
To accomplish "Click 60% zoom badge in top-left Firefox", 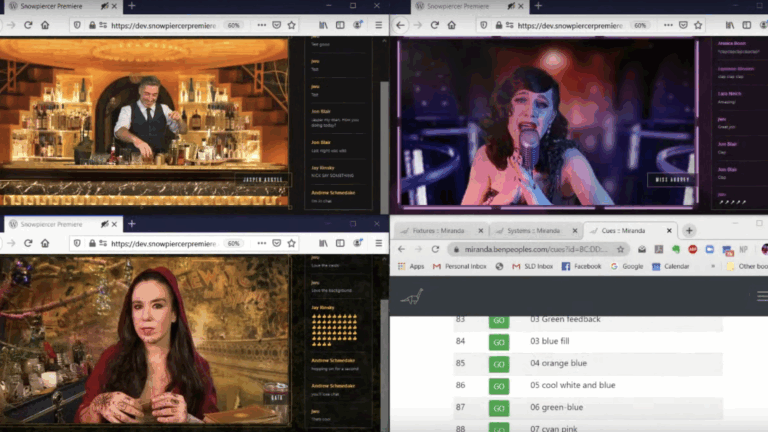I will click(234, 25).
